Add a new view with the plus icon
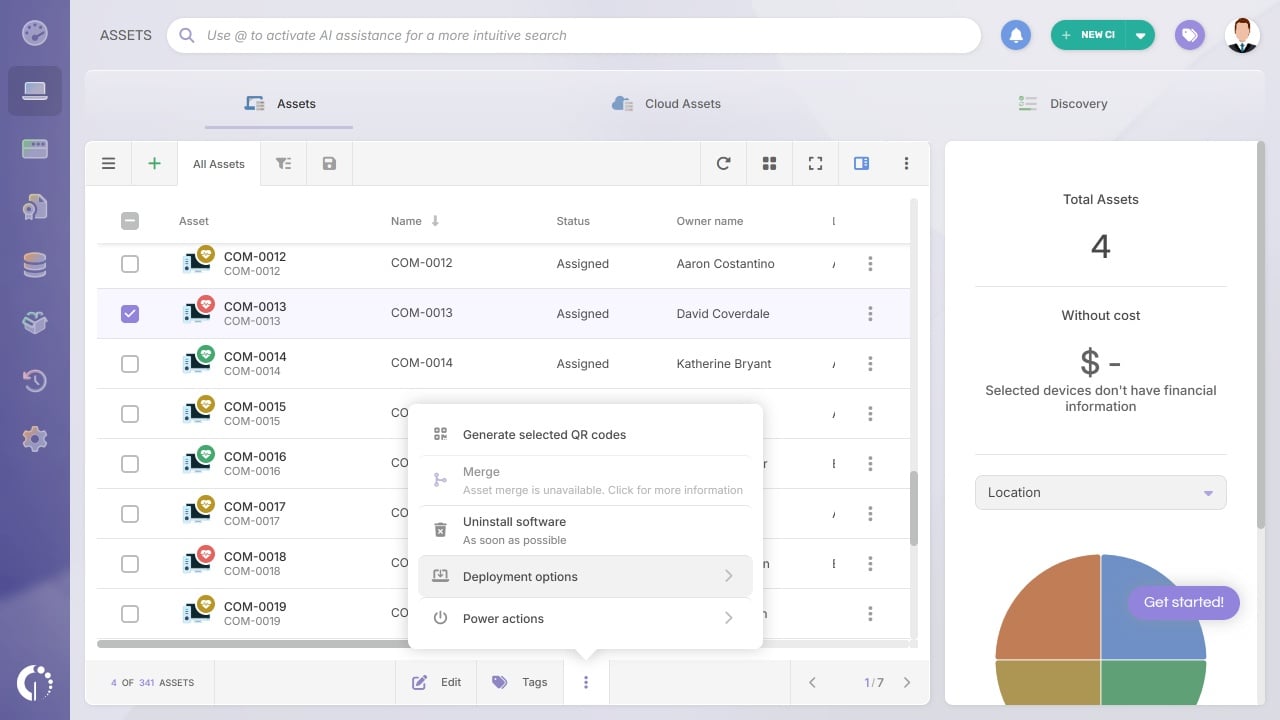This screenshot has width=1280, height=720. coord(154,162)
